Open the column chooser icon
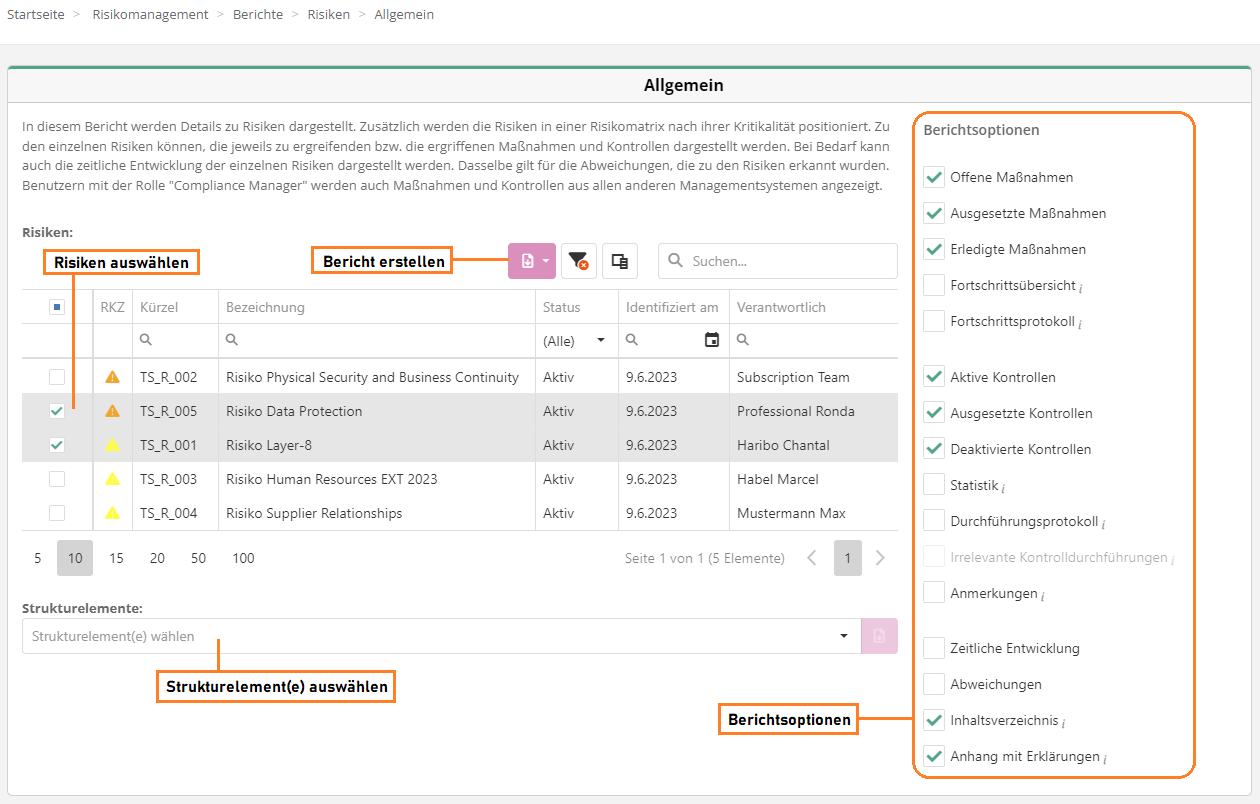The width and height of the screenshot is (1260, 804). pyautogui.click(x=620, y=261)
